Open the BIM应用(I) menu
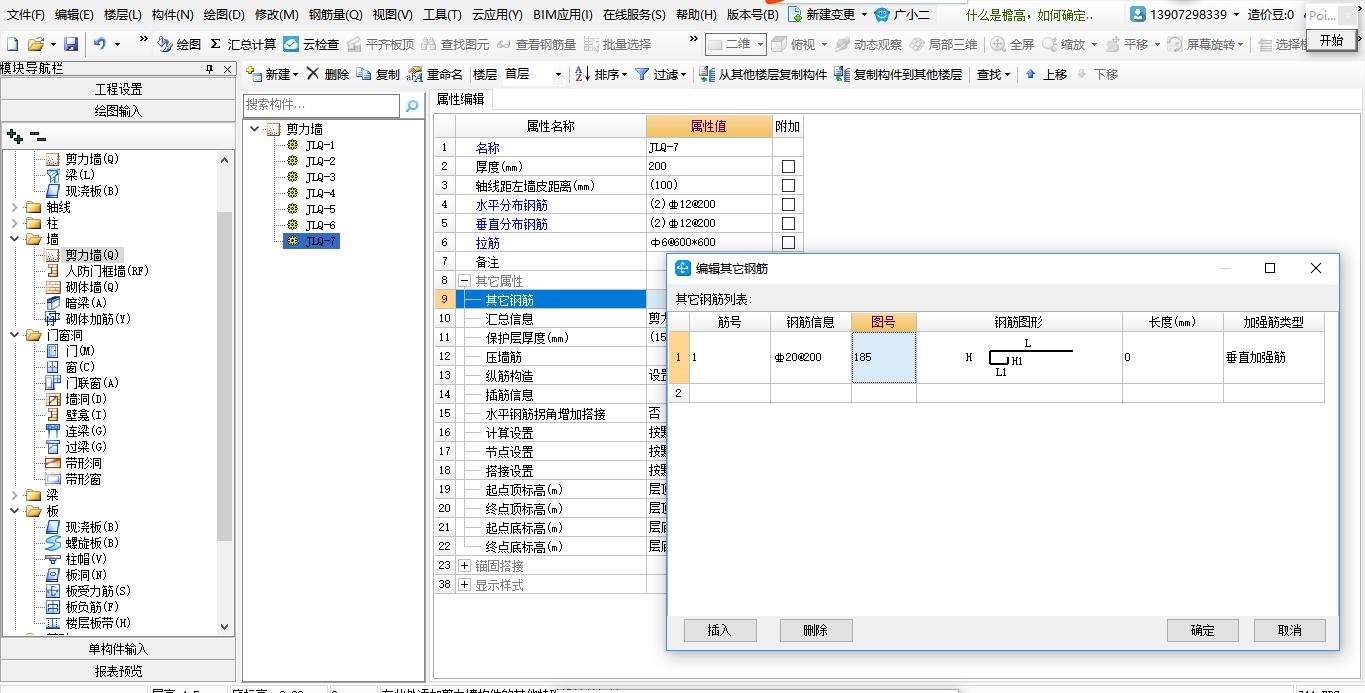 click(563, 15)
